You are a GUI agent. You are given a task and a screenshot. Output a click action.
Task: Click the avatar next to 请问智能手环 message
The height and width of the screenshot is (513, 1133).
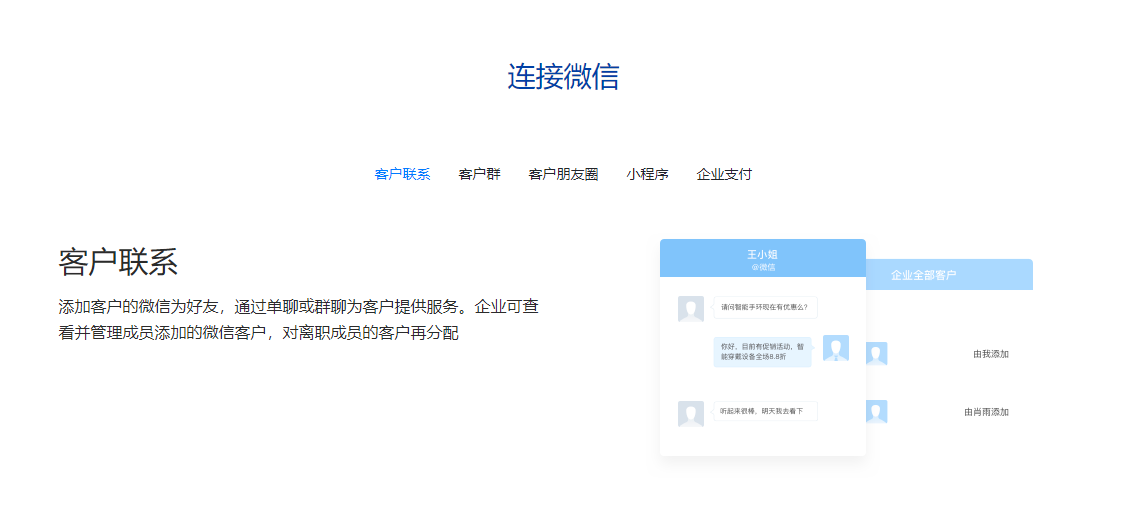coord(691,309)
